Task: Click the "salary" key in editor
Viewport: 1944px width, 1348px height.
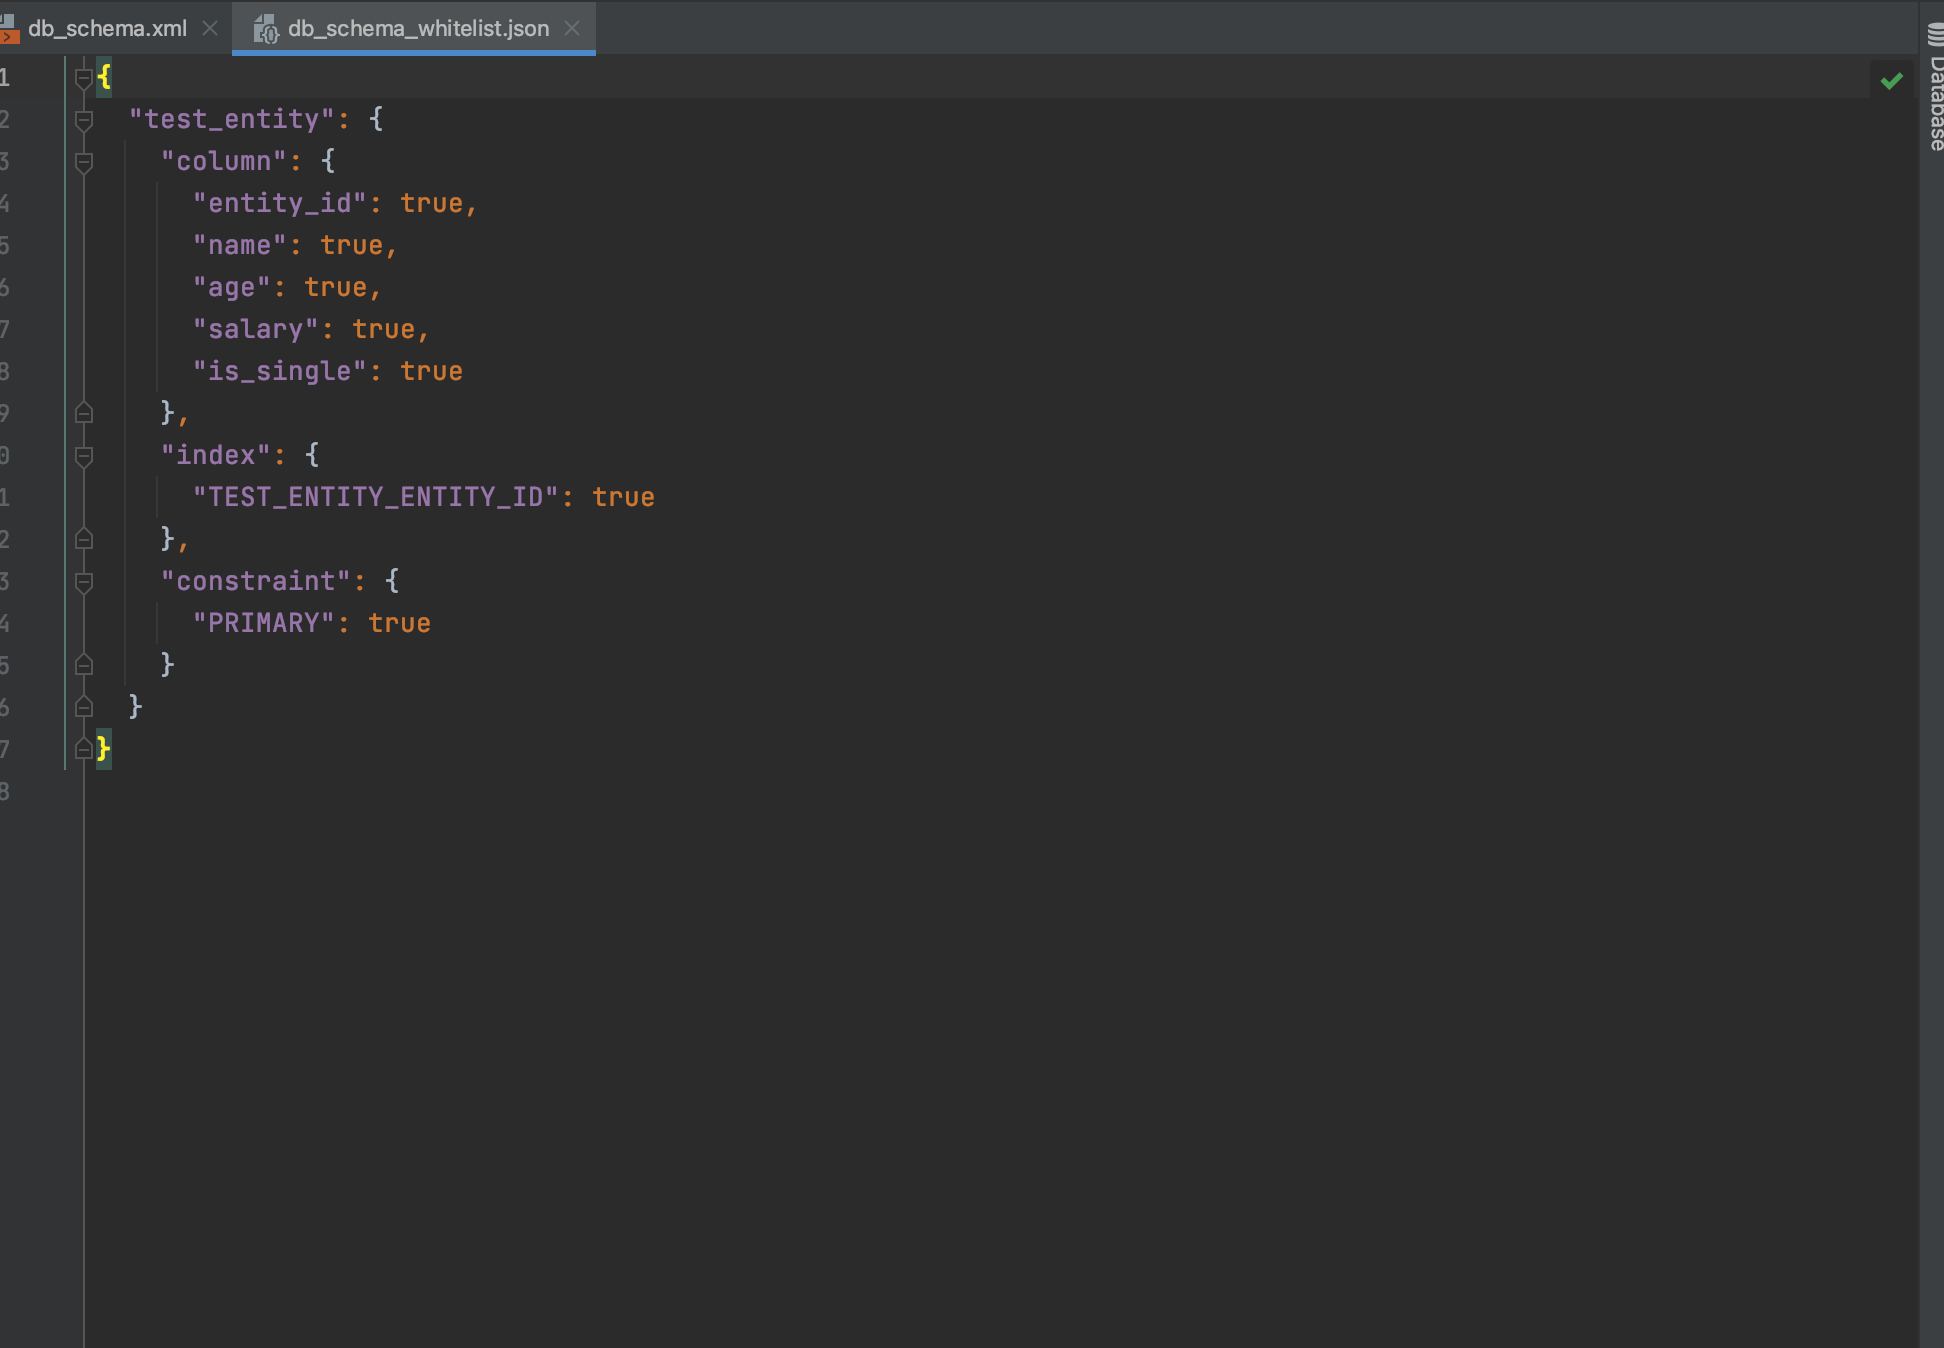Action: pos(255,329)
